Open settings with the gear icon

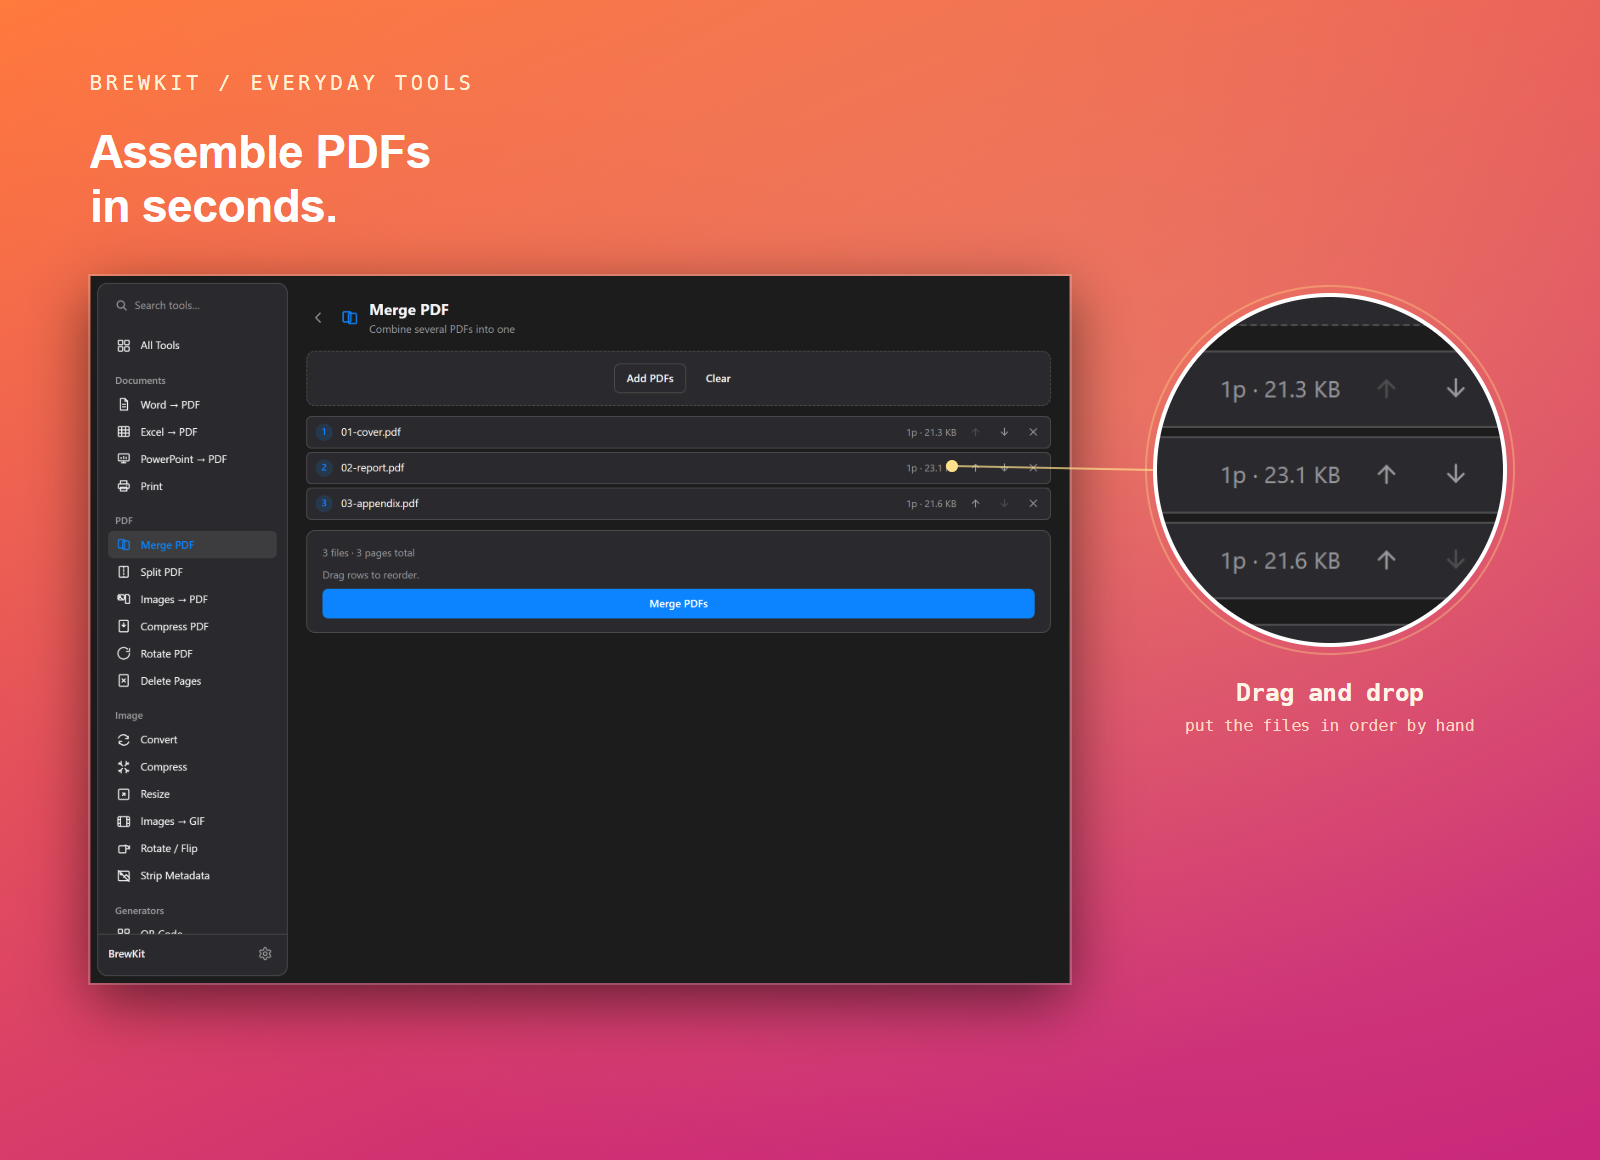point(265,954)
